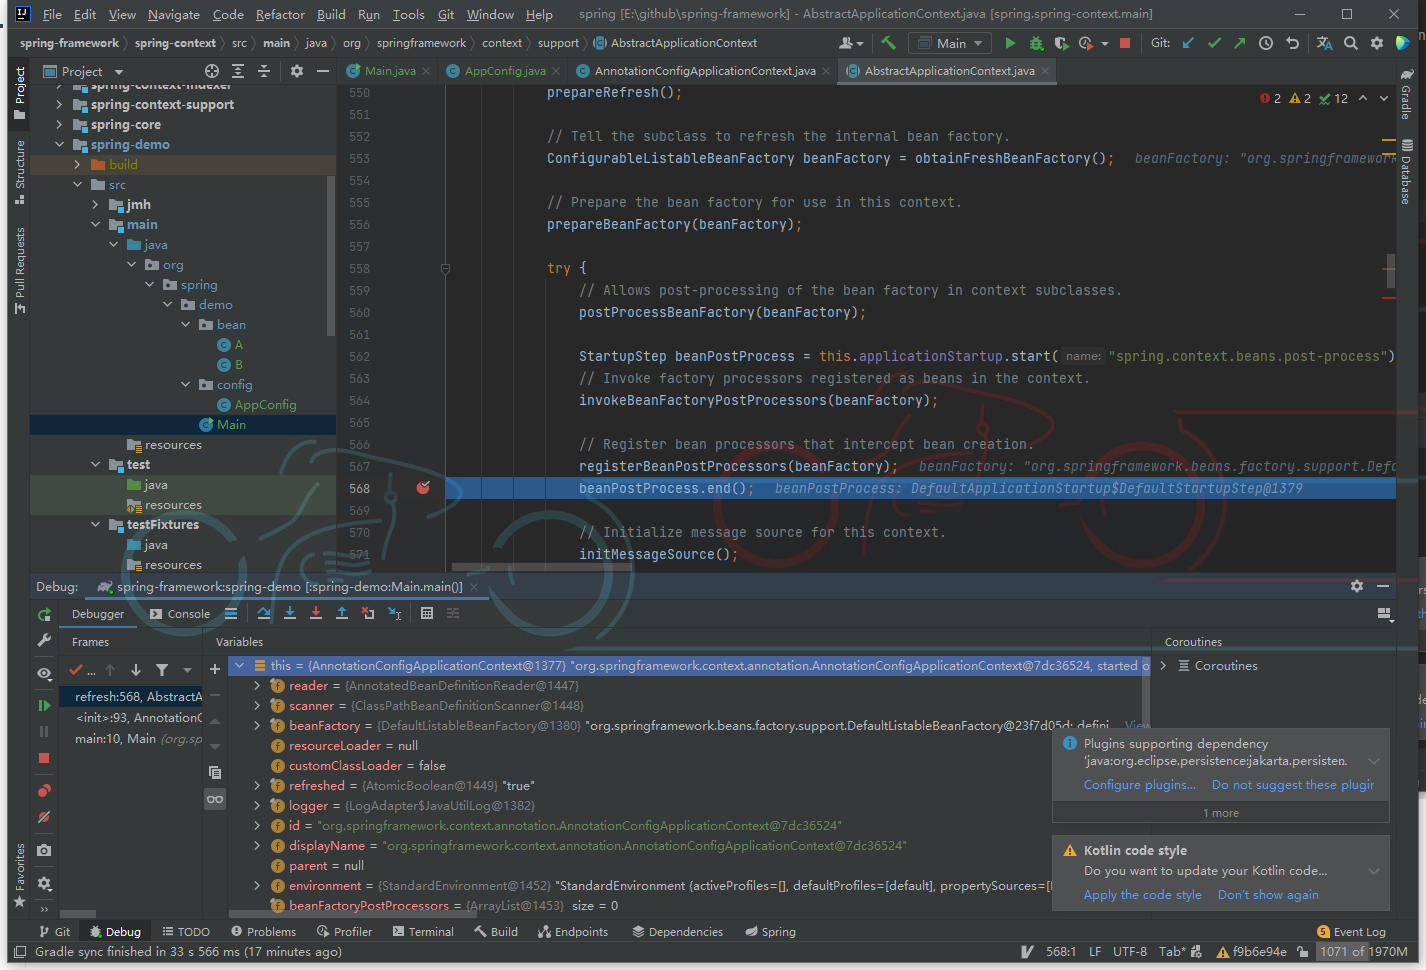Viewport: 1426px width, 970px height.
Task: Click Git Push arrow icon
Action: point(1240,43)
